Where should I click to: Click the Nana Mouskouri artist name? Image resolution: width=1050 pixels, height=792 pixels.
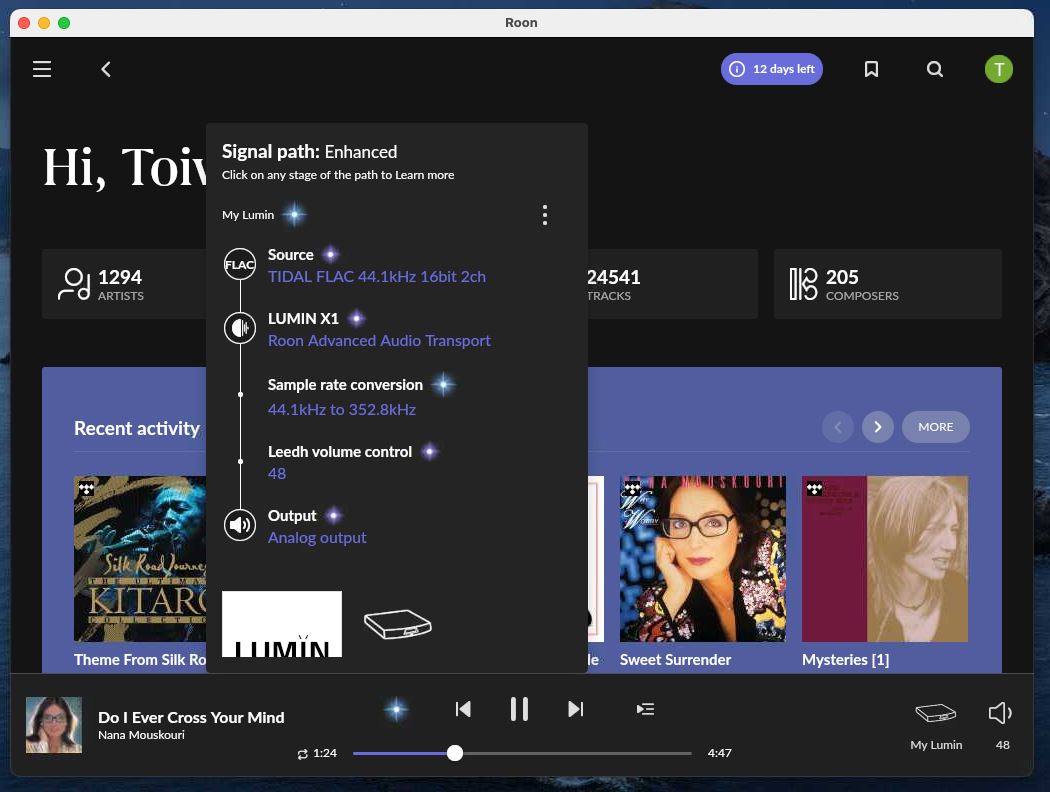141,734
